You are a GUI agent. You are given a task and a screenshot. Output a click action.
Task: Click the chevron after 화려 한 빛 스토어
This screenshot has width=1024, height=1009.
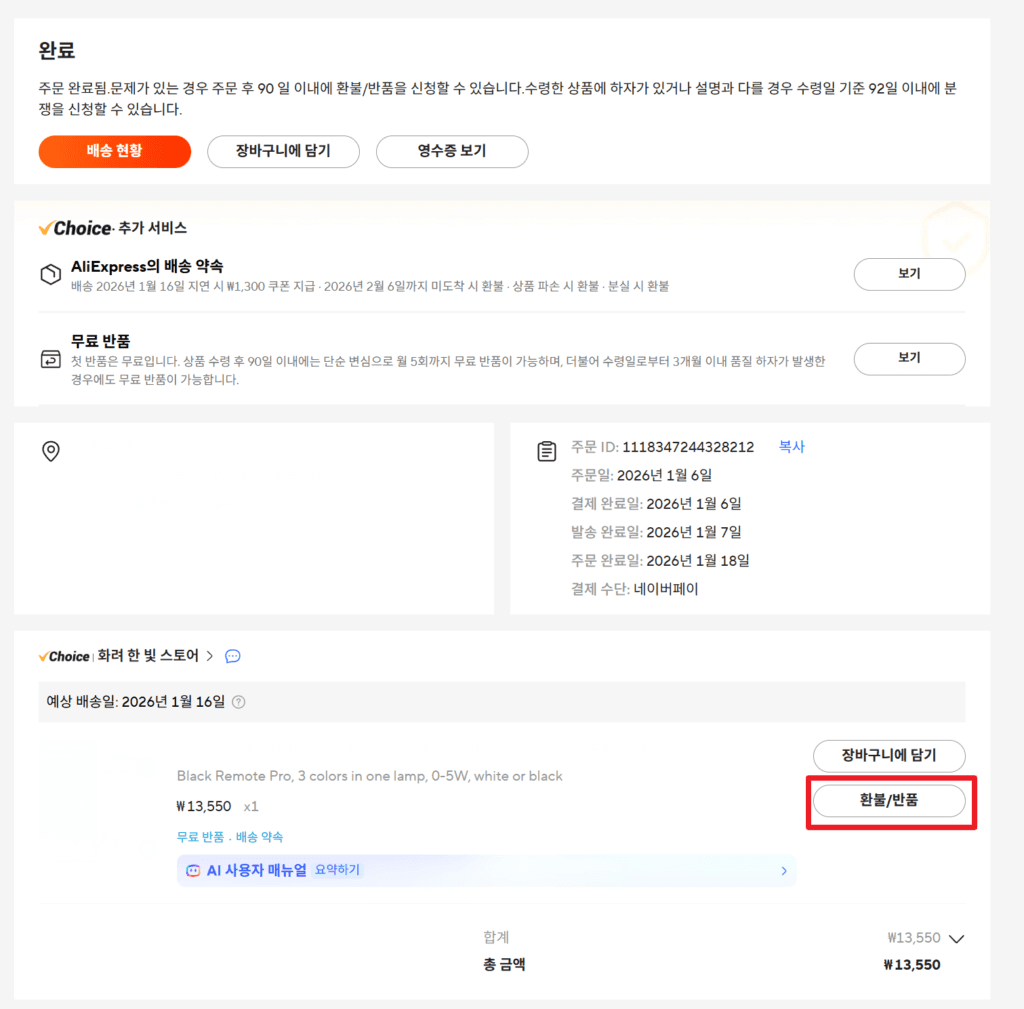click(210, 657)
